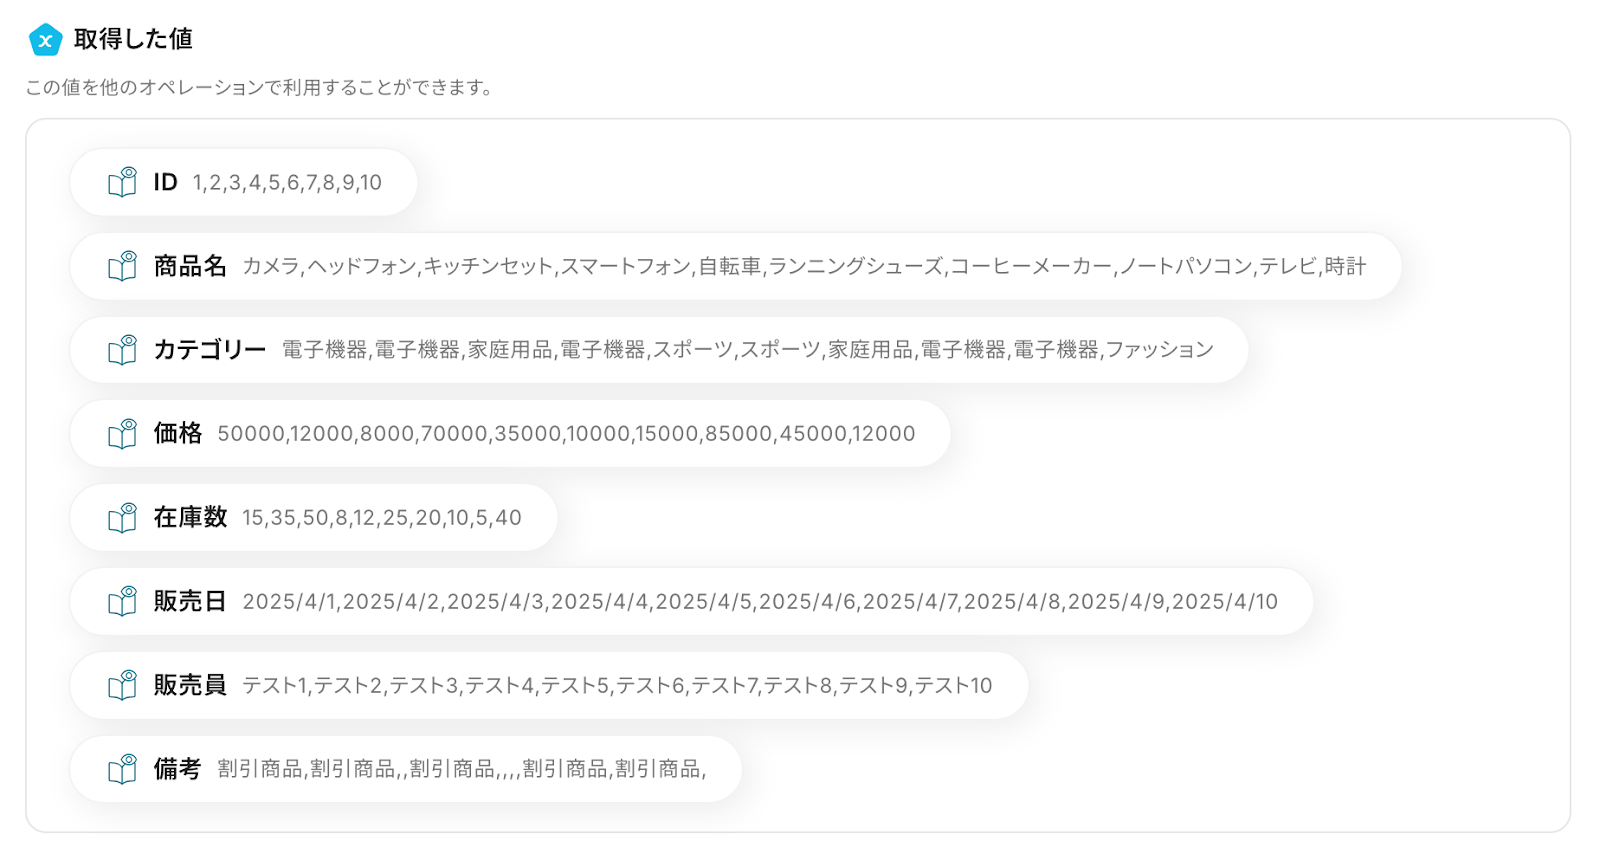Click the book icon next to 備考

point(122,769)
